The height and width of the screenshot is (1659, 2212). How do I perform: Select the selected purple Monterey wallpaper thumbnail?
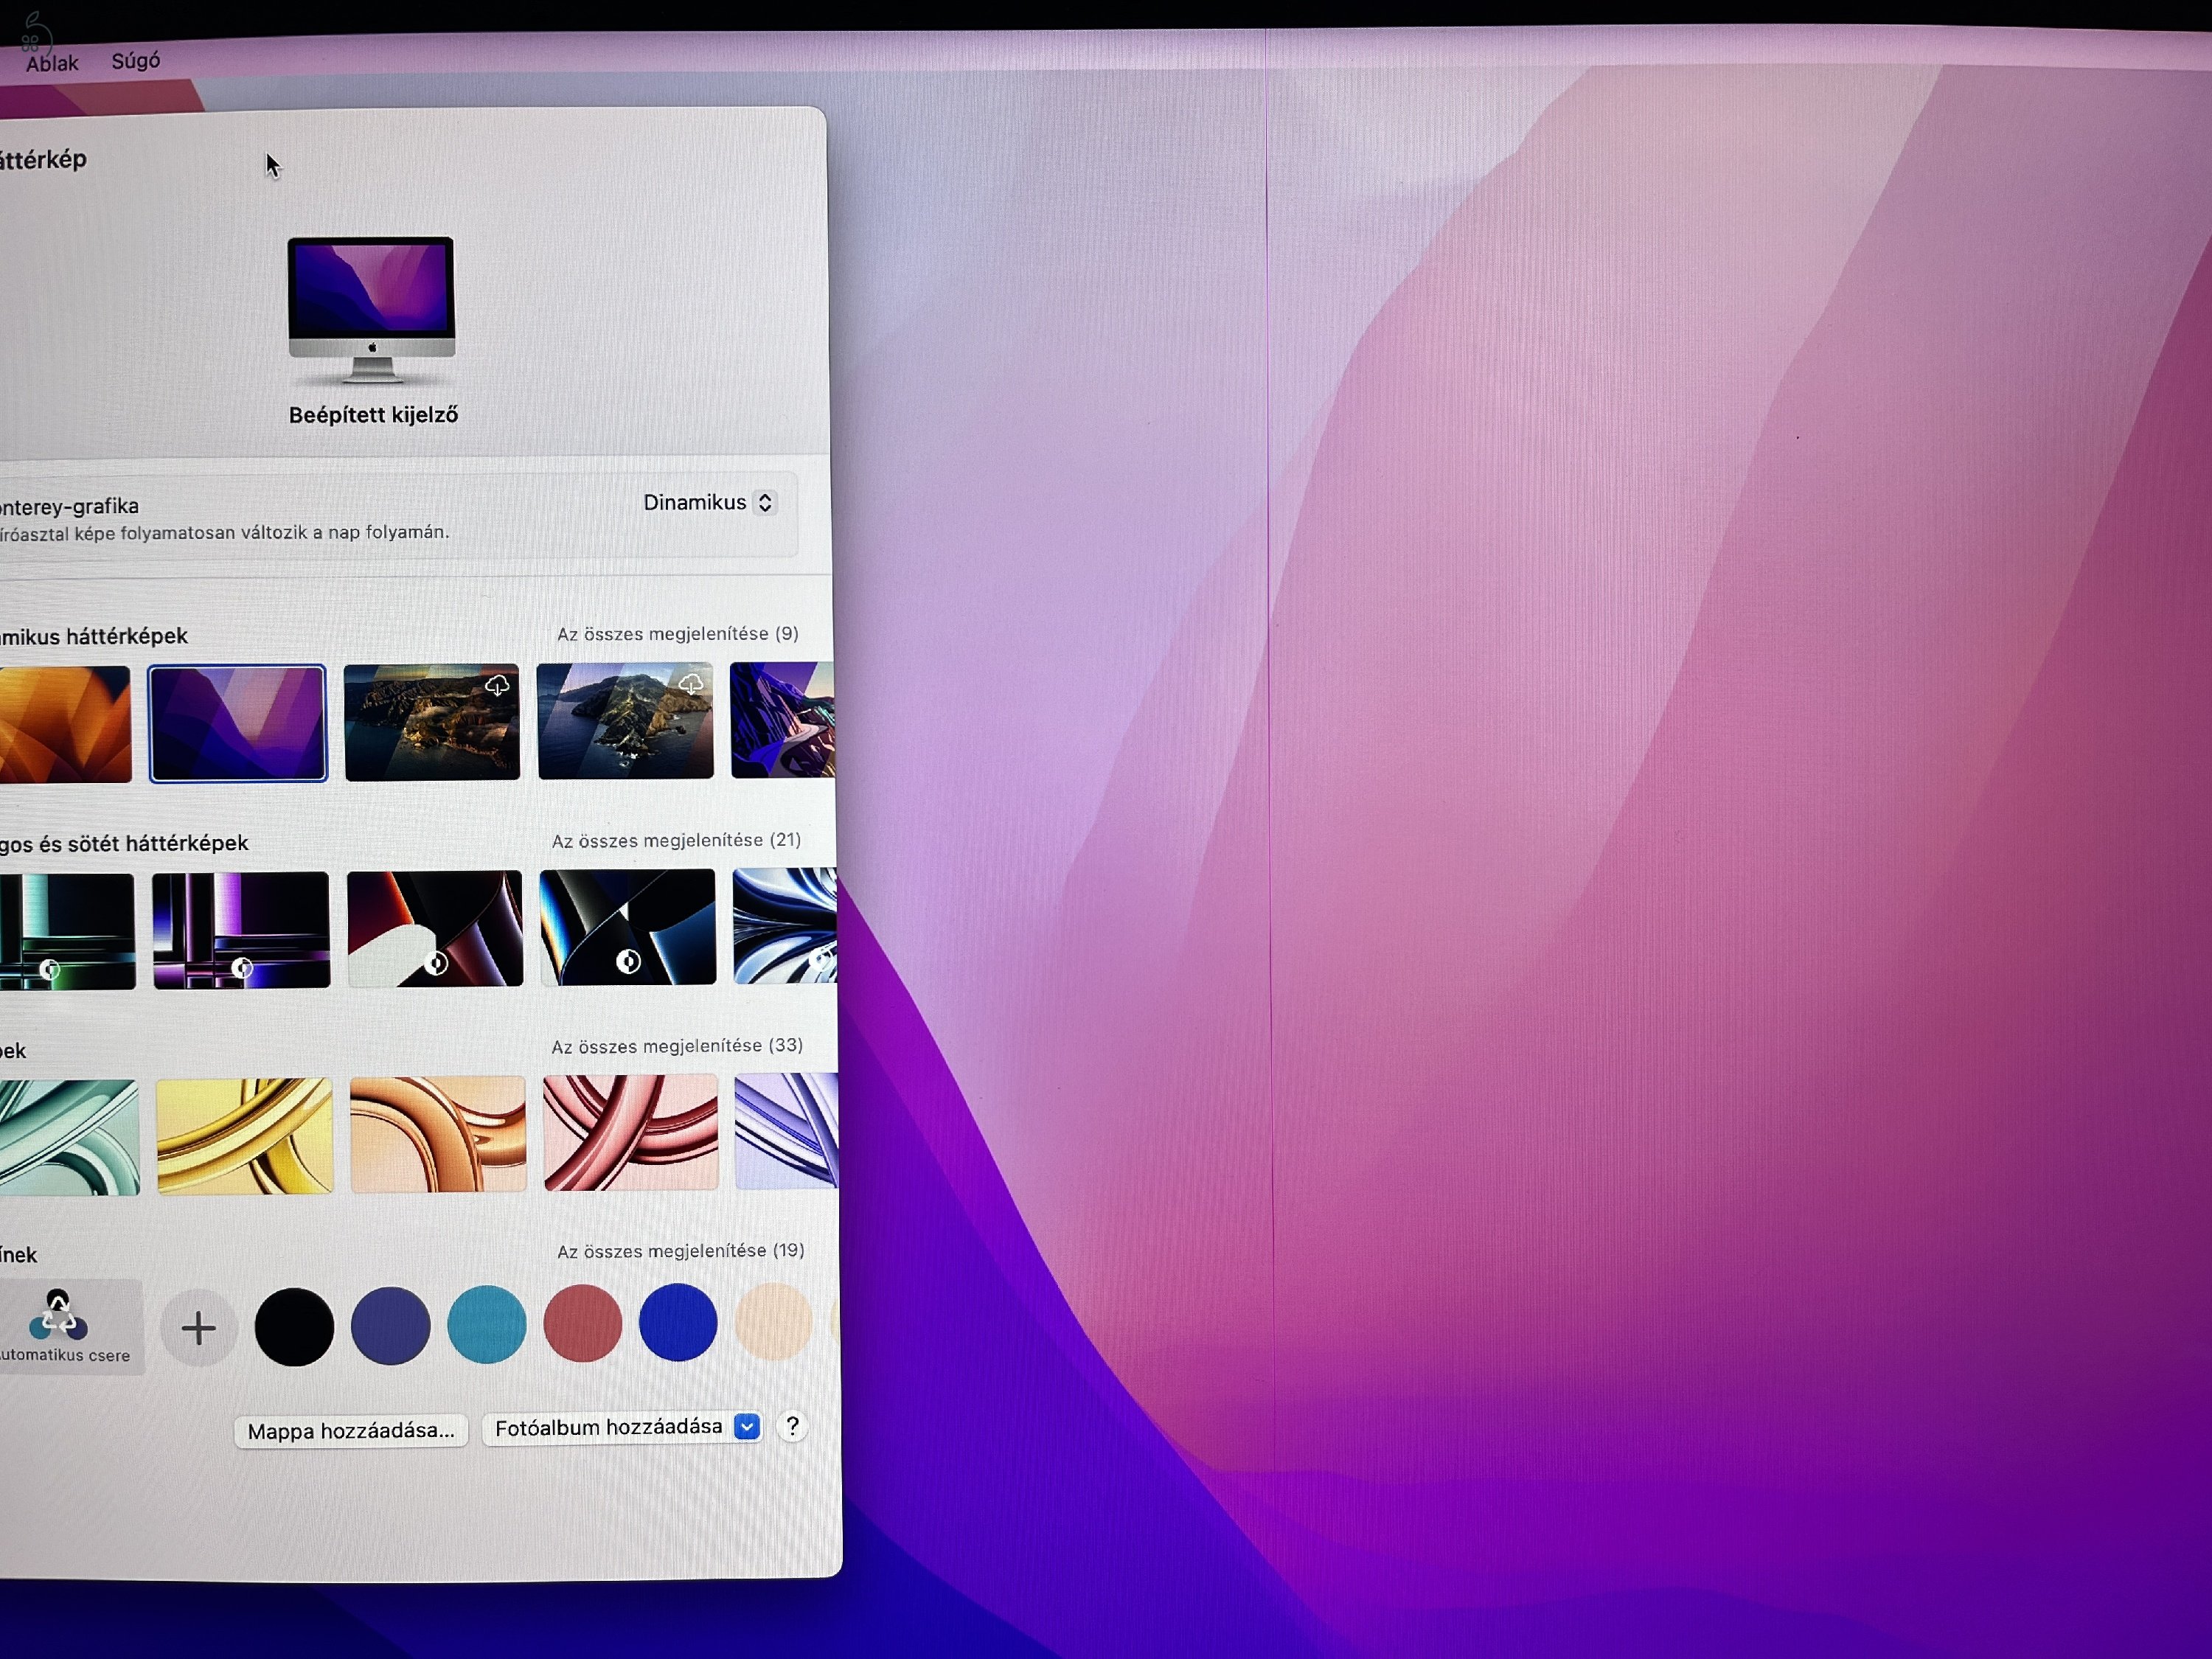pyautogui.click(x=238, y=723)
